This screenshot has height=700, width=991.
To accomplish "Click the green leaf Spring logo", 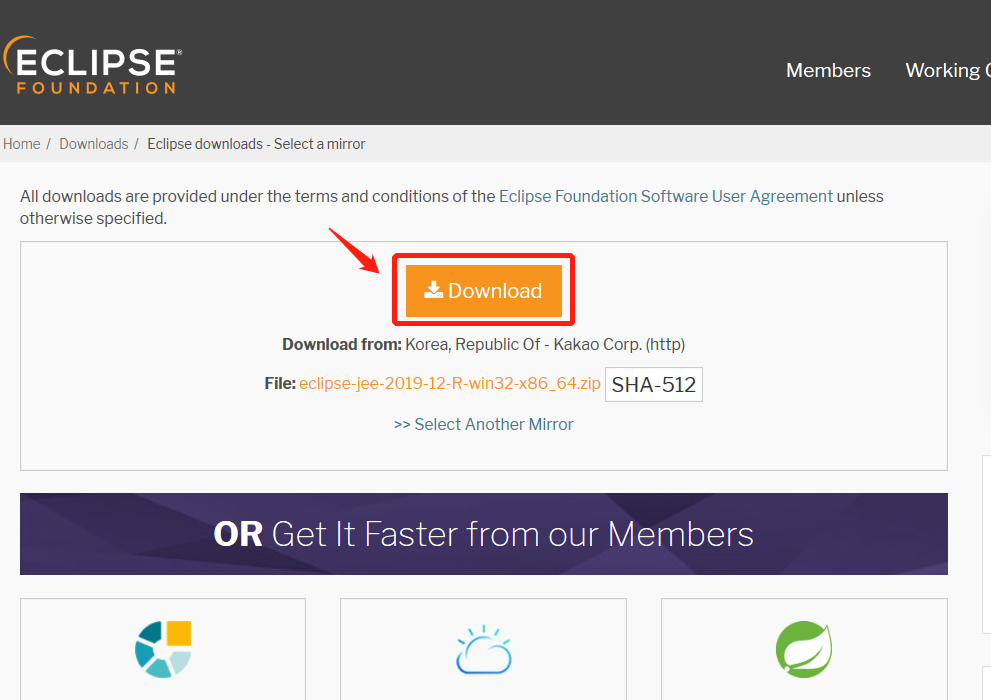I will pos(804,649).
